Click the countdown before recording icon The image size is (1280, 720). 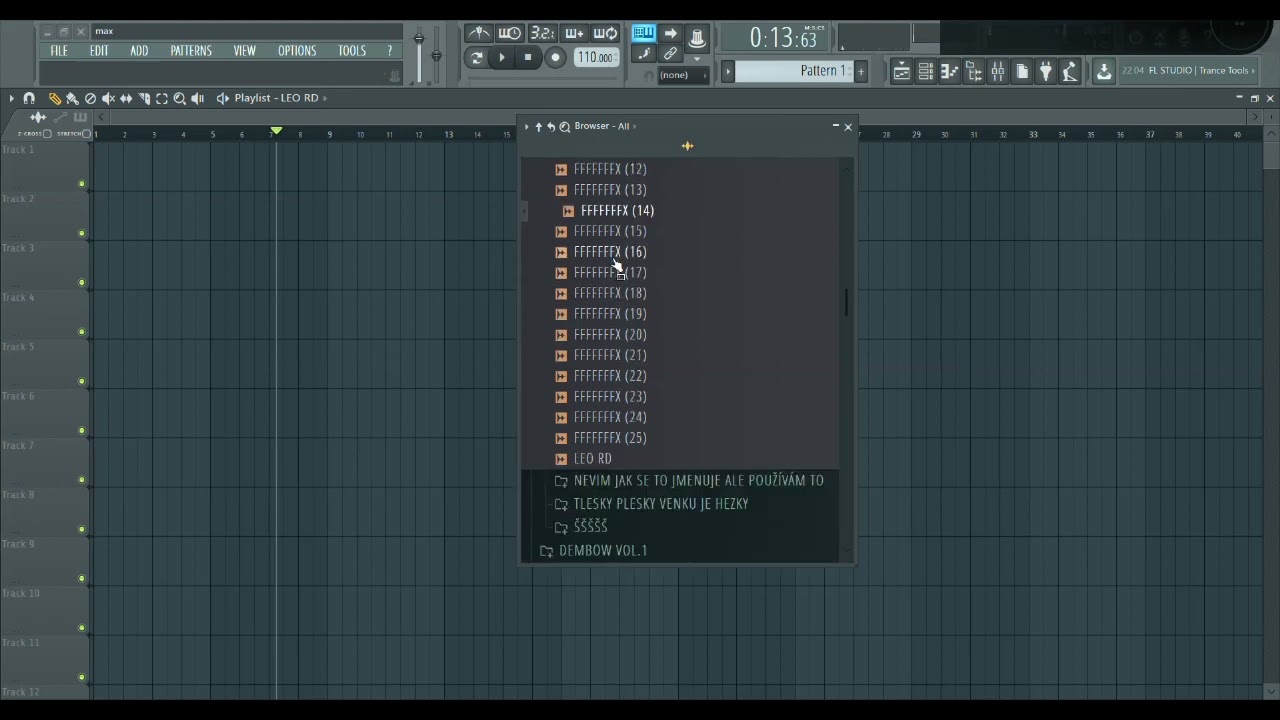tap(542, 34)
